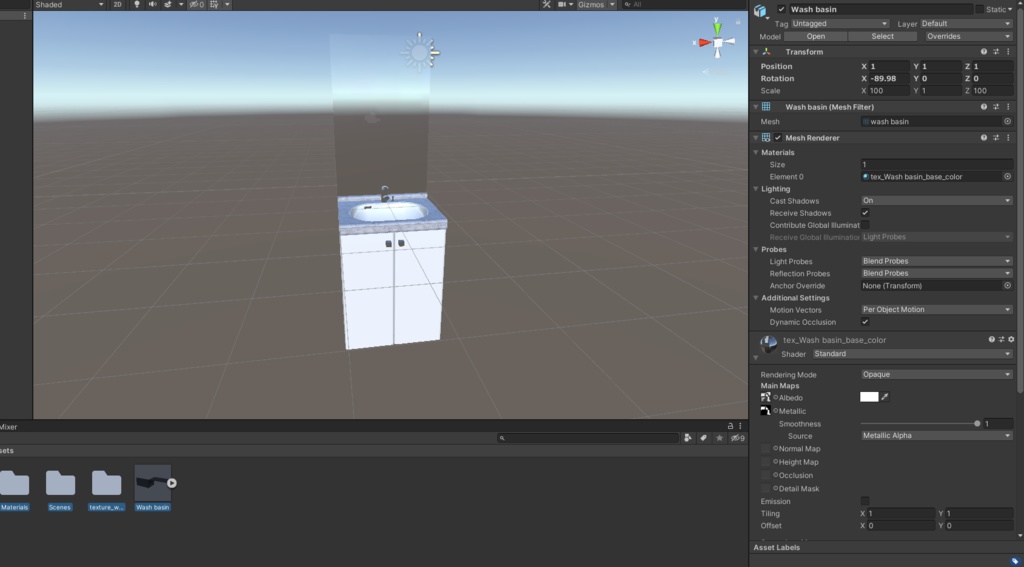Click search by label icon in Project

click(x=703, y=438)
